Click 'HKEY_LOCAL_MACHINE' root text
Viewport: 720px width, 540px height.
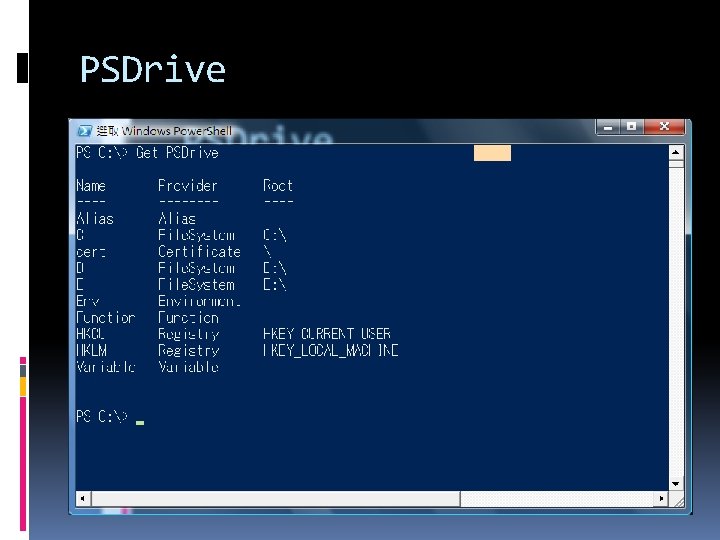pyautogui.click(x=331, y=350)
